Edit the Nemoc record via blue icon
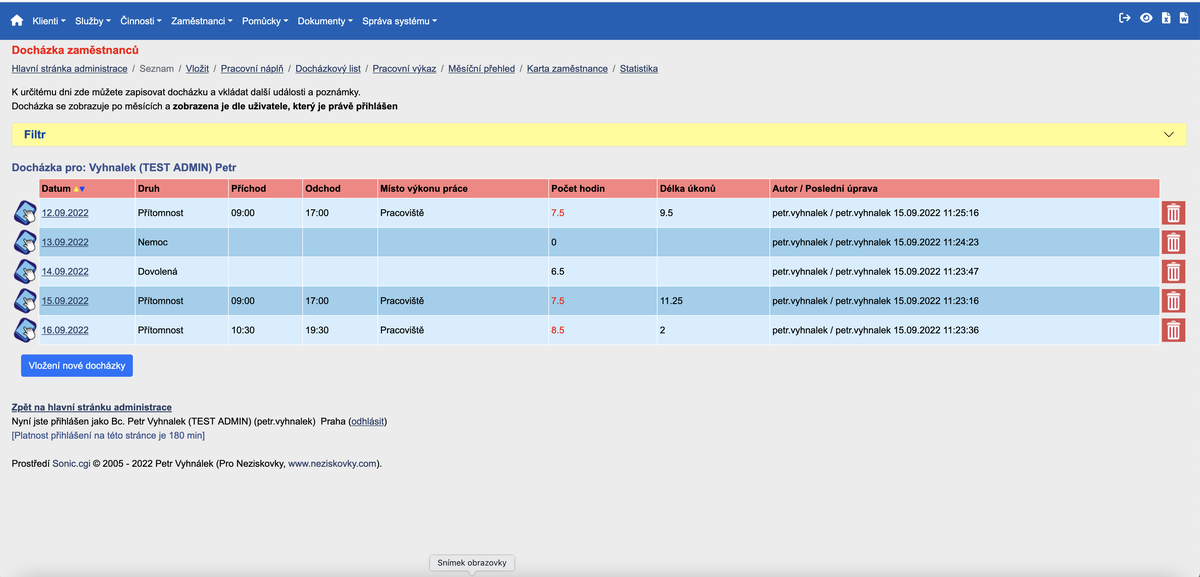 (x=23, y=241)
